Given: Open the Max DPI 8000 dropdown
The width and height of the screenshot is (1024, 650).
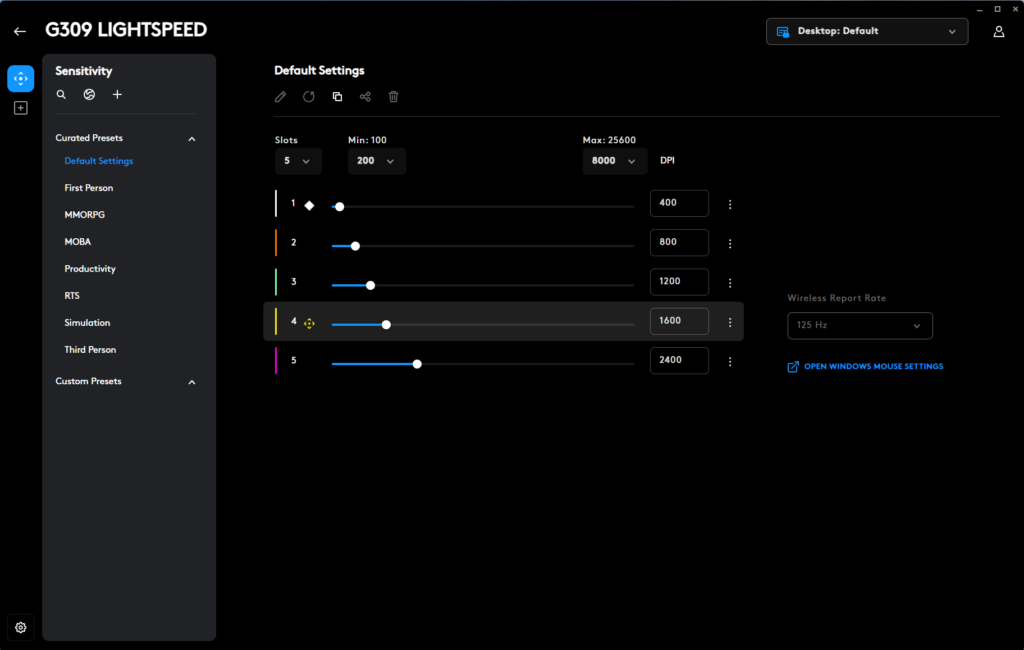Looking at the screenshot, I should point(615,161).
